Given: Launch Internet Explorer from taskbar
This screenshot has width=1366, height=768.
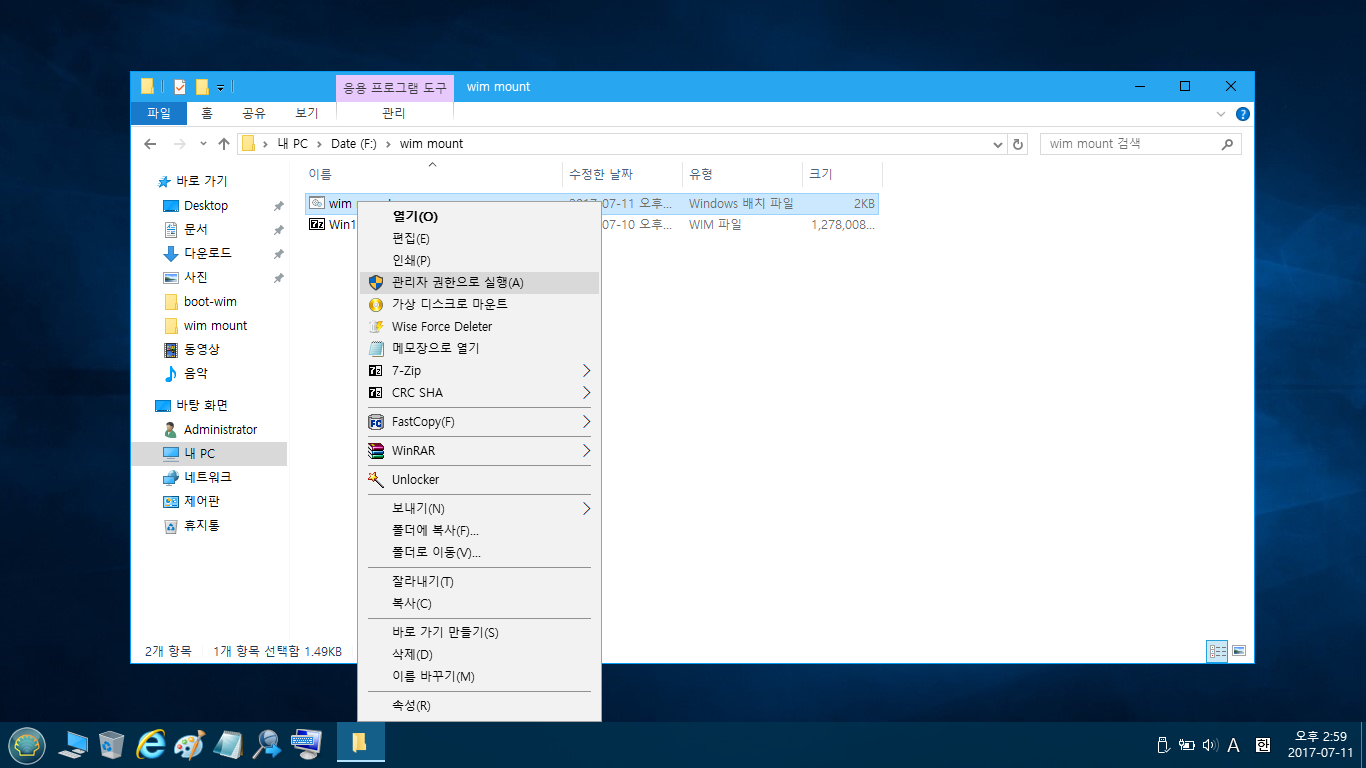Looking at the screenshot, I should 151,744.
